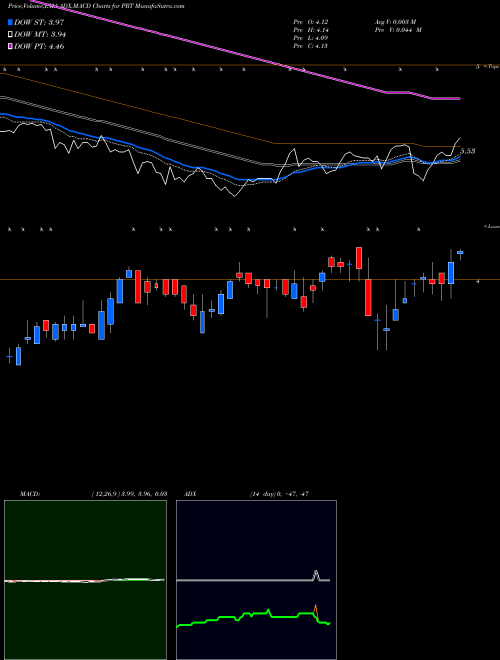Click the last blue candlestick on the right
The height and width of the screenshot is (660, 500).
[460, 253]
